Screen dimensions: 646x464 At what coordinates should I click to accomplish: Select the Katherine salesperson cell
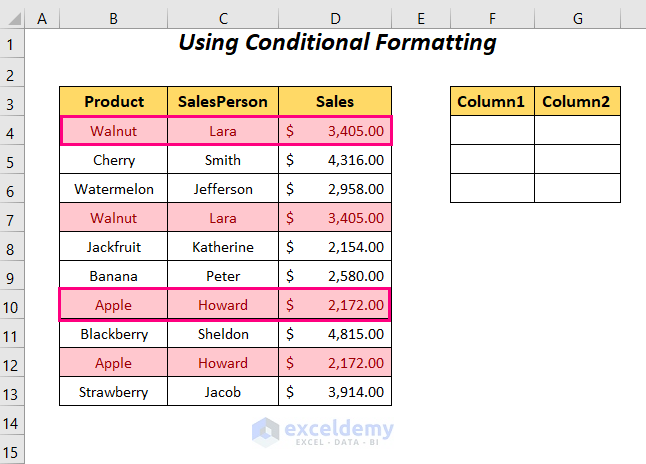pos(223,247)
